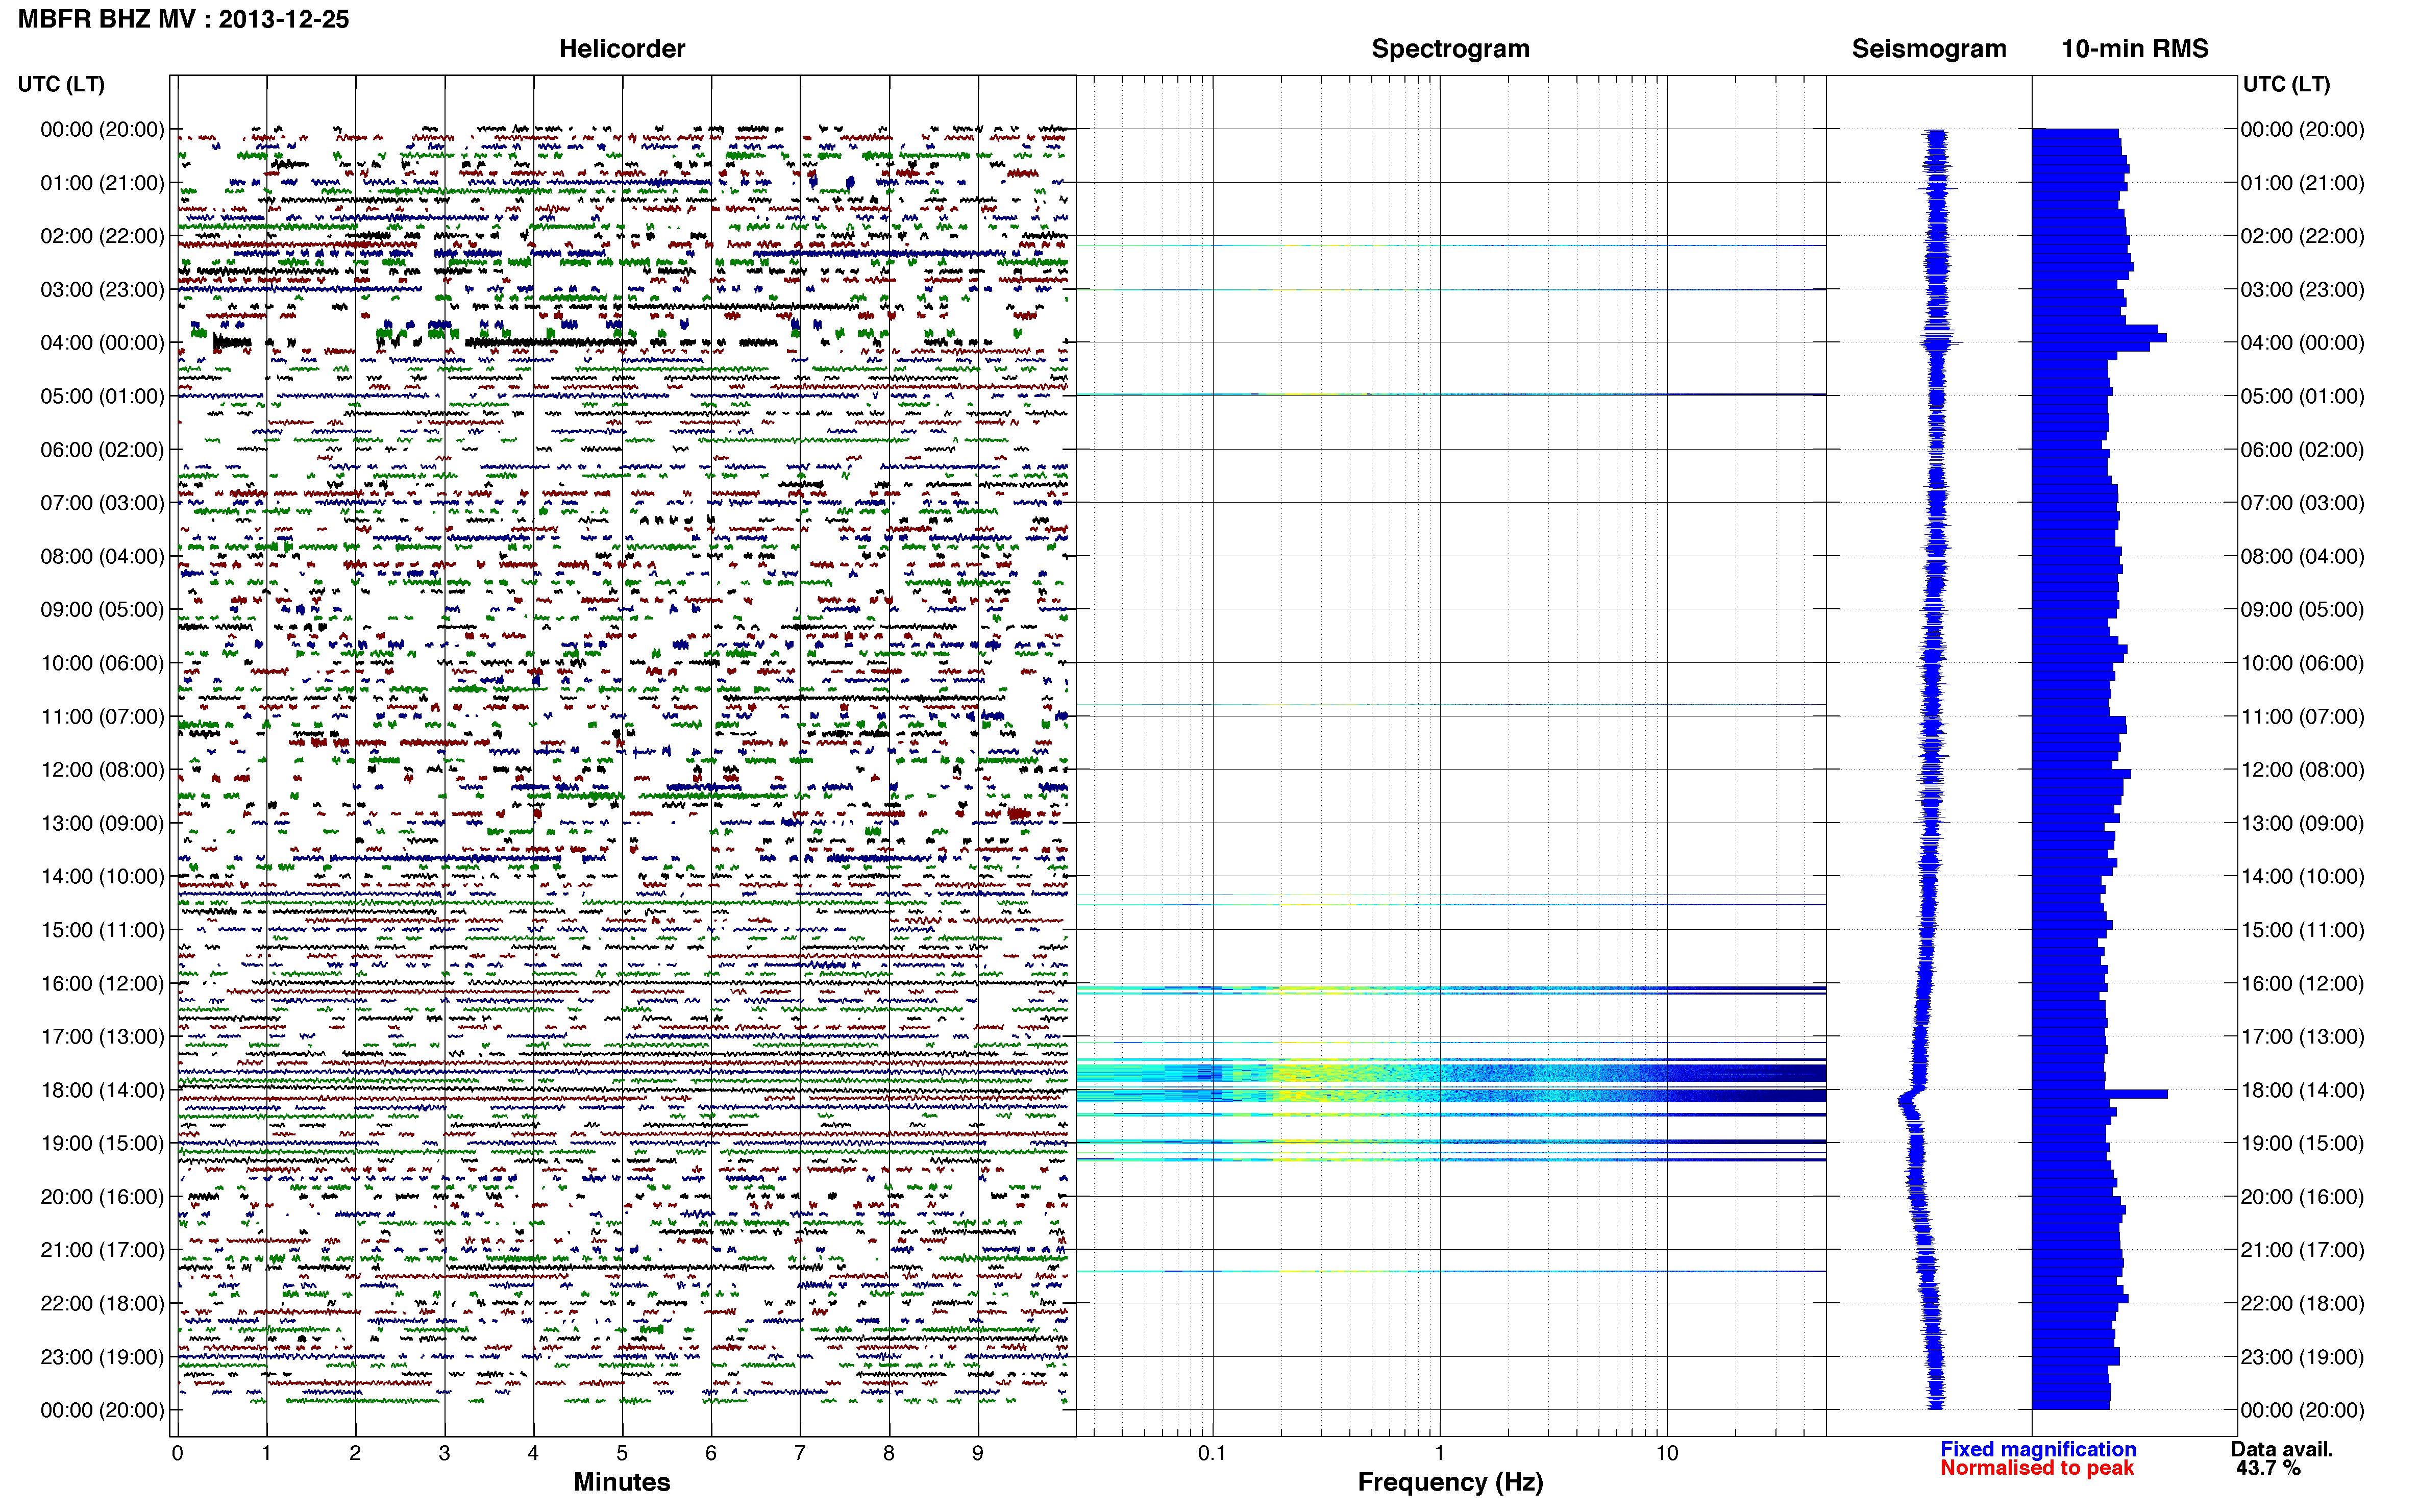The image size is (2419, 1512).
Task: Click the '1' tick below the spectrogram
Action: click(1440, 1453)
